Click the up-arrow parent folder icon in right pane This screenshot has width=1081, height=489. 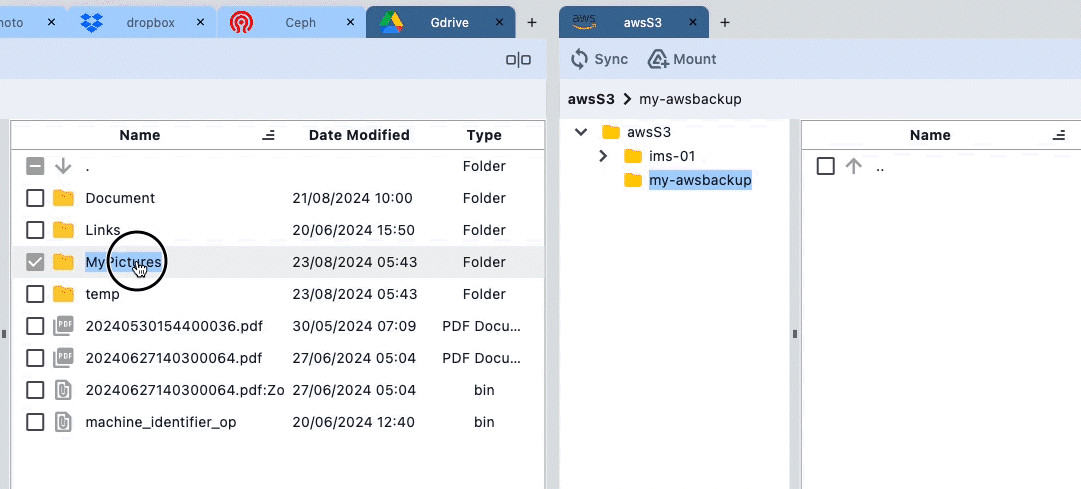tap(853, 167)
